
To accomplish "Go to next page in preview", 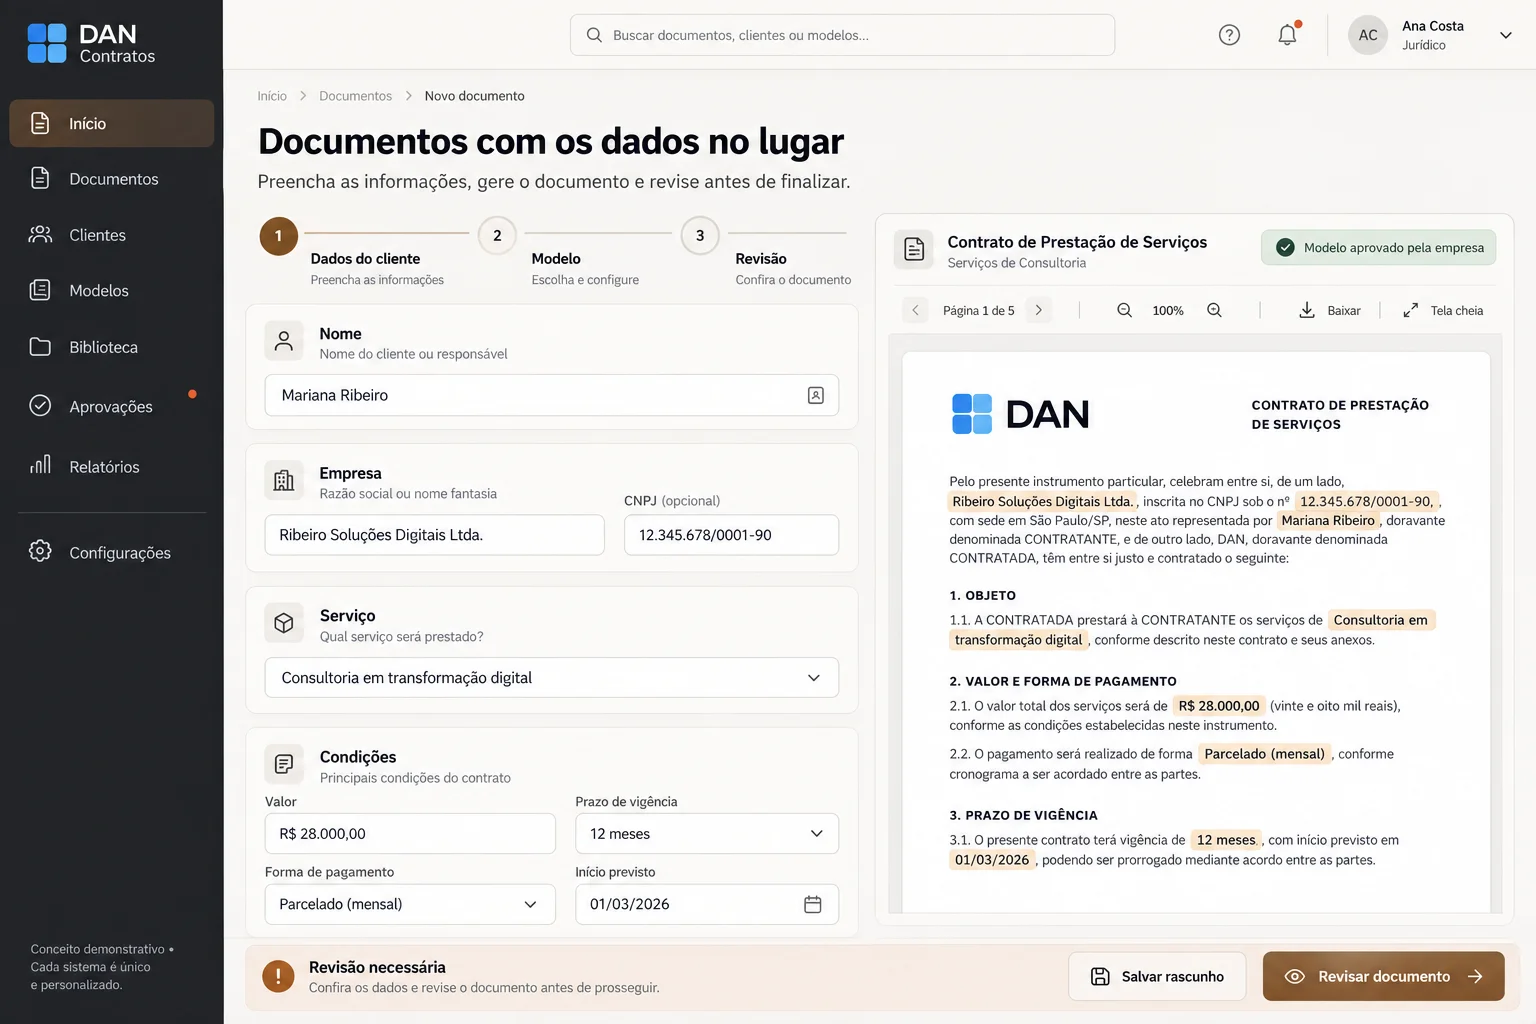I will [1039, 310].
